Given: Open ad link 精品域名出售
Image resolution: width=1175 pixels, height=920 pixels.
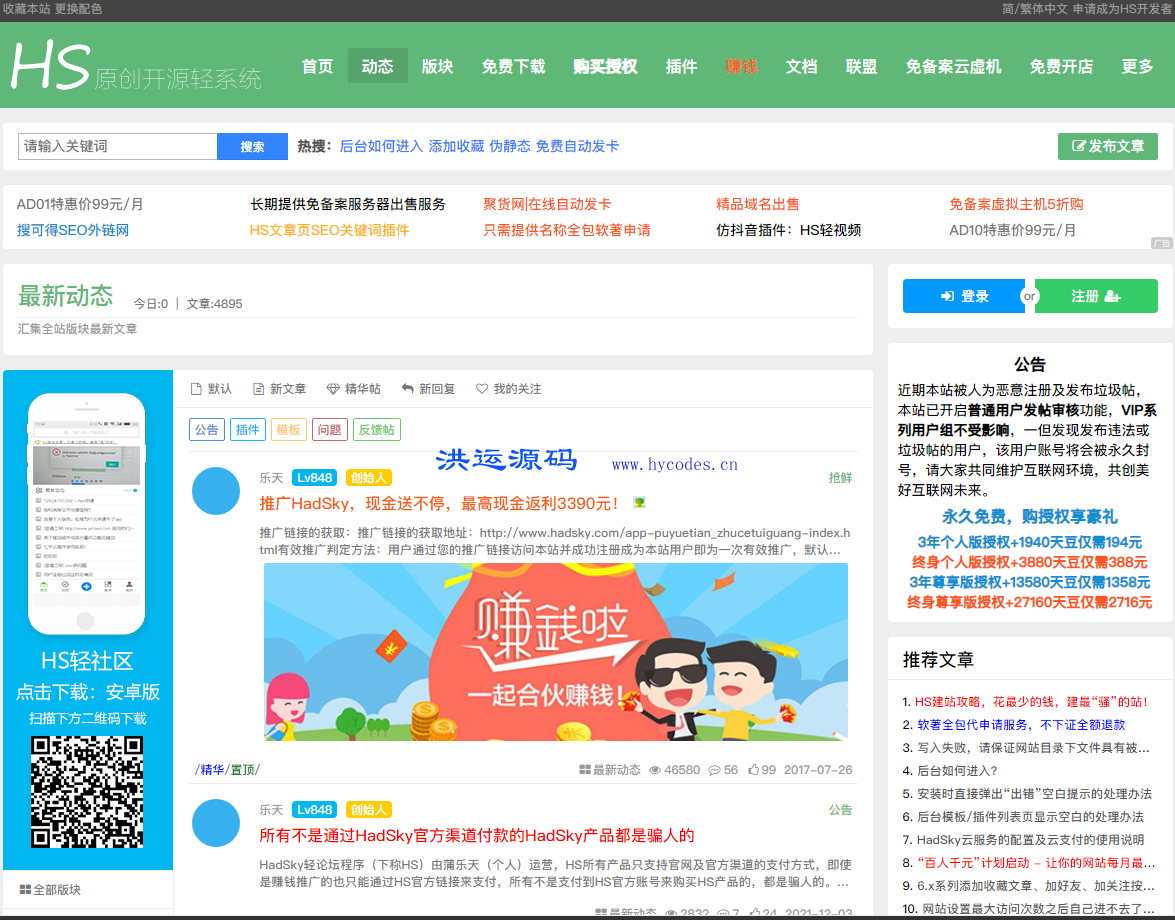Looking at the screenshot, I should [758, 204].
